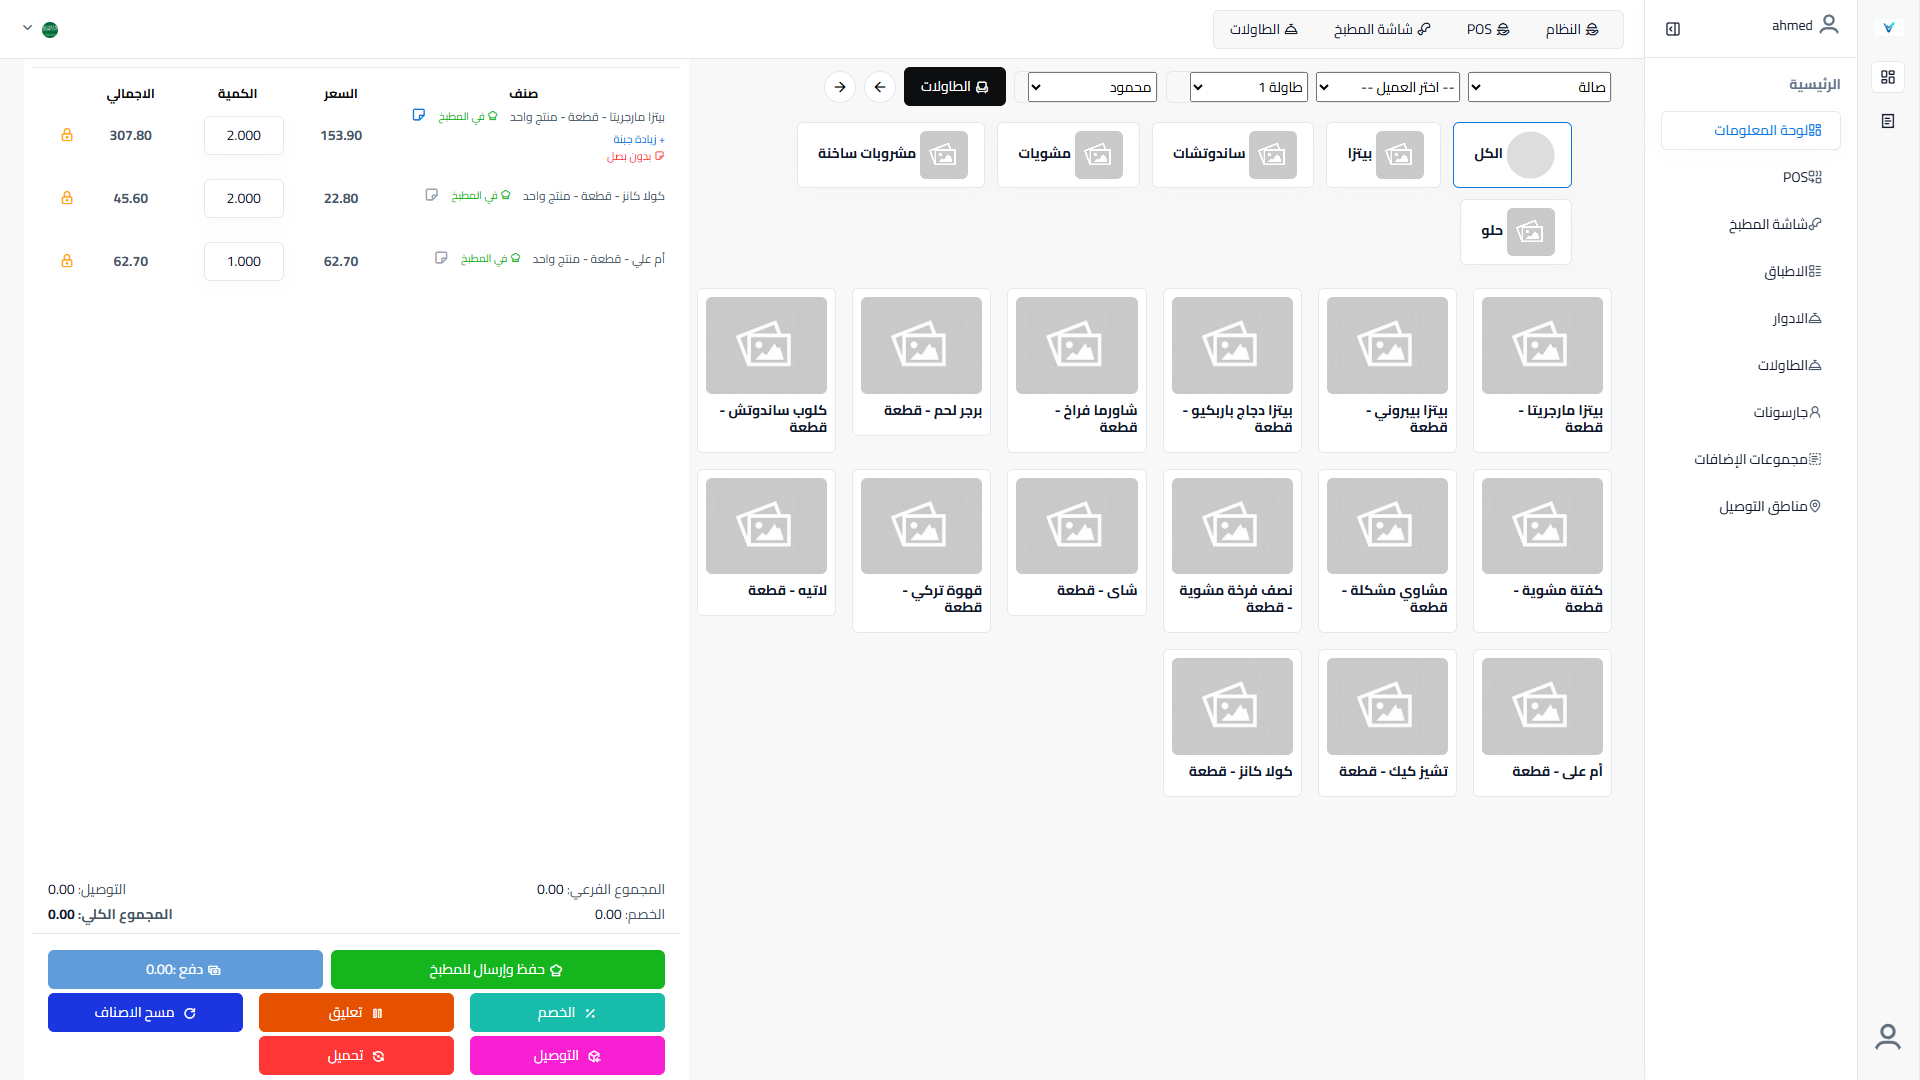This screenshot has height=1080, width=1920.
Task: Click the red تحميل load button
Action: click(356, 1055)
